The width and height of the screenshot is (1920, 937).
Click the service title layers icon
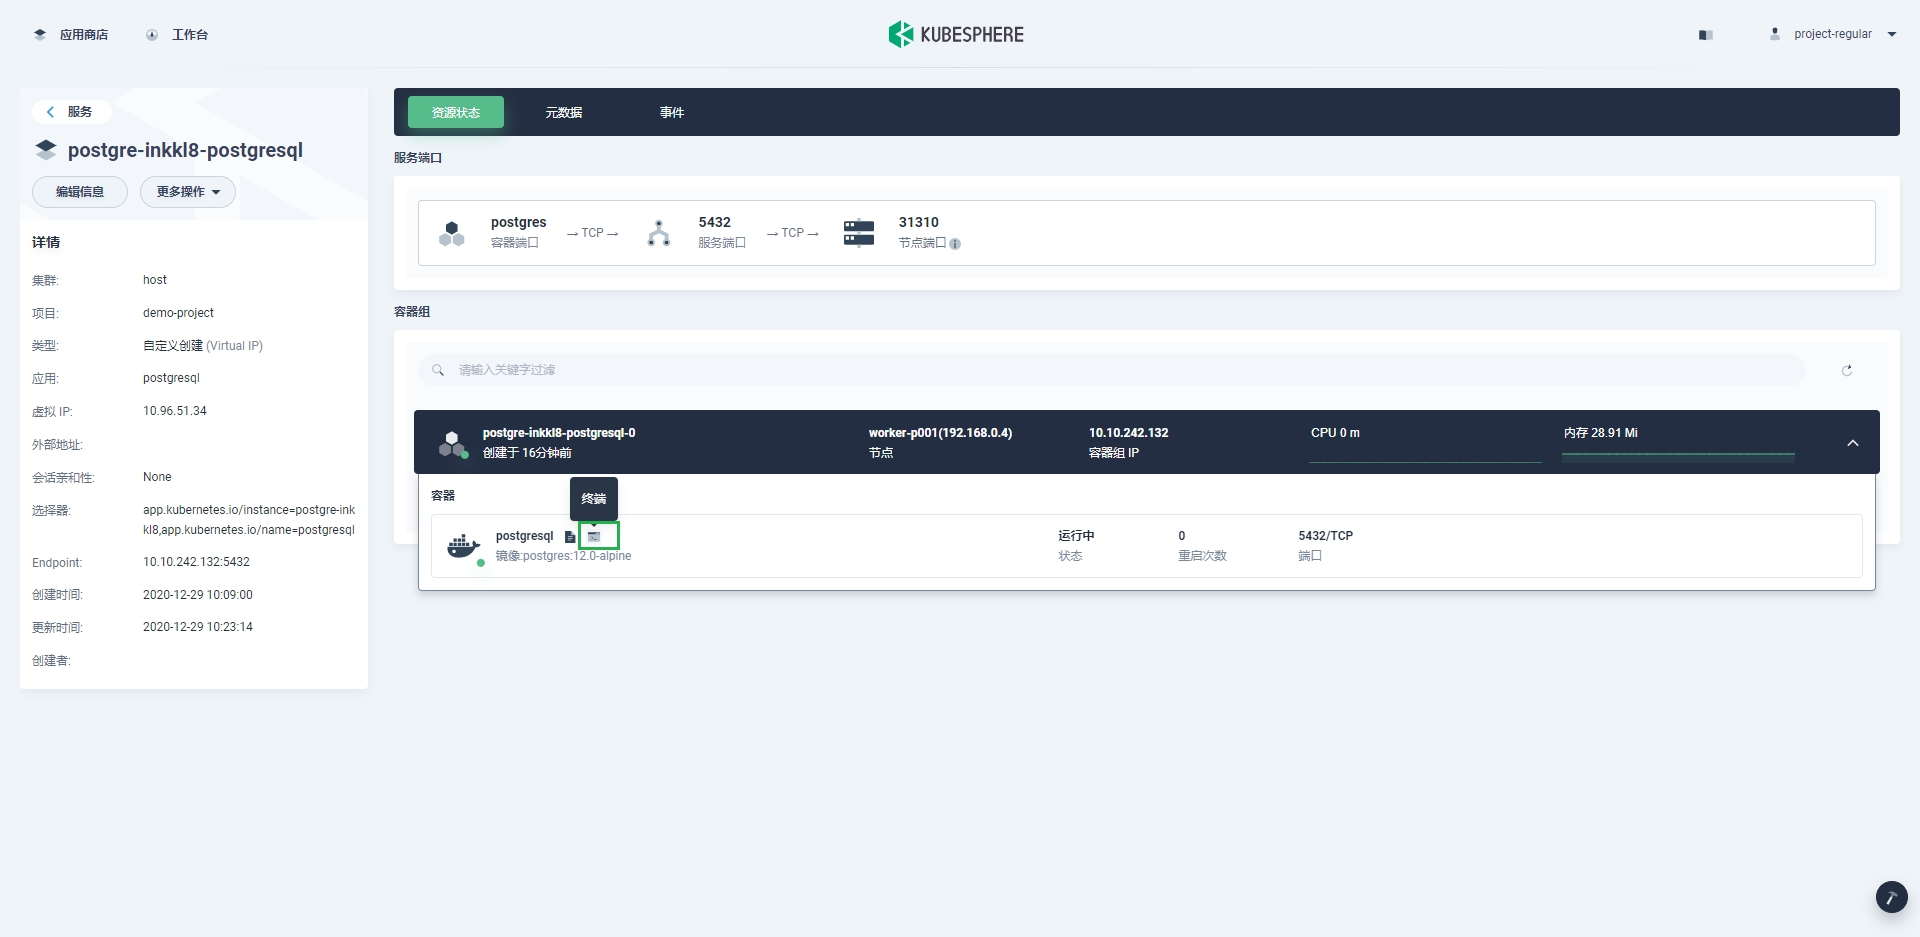[46, 150]
